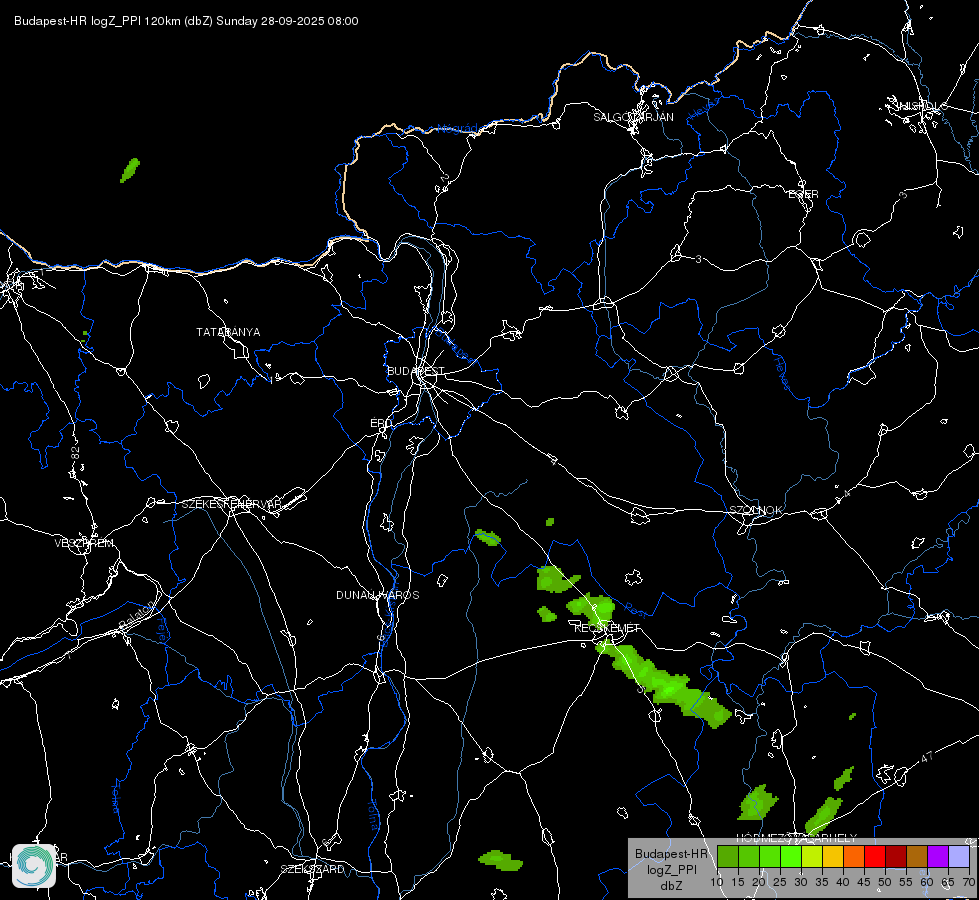Click the DUNAUJVAROS city label
Viewport: 979px width, 900px height.
tap(378, 595)
